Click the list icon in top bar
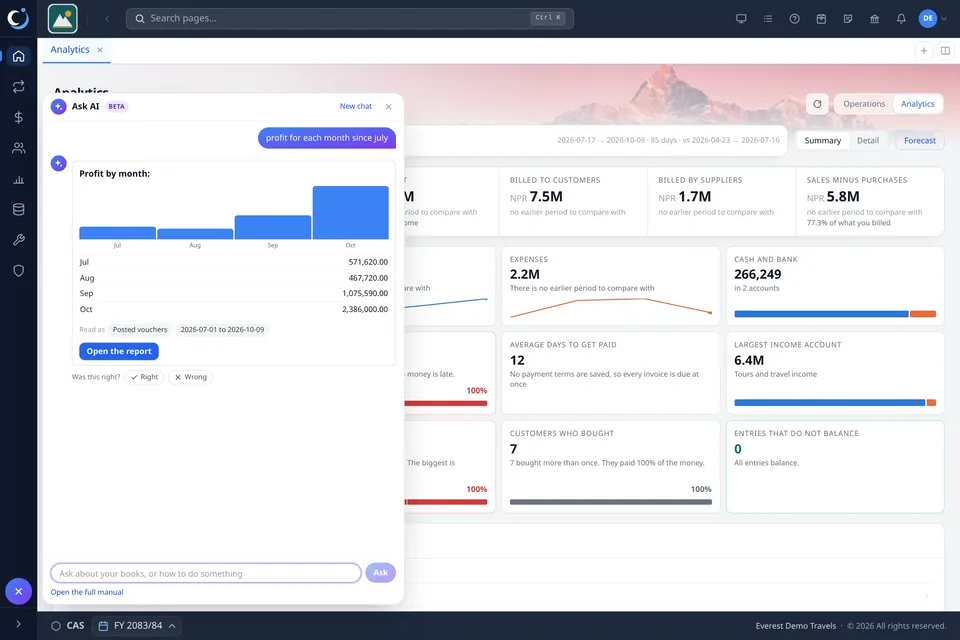Screen dimensions: 960x640 pyautogui.click(x=768, y=18)
